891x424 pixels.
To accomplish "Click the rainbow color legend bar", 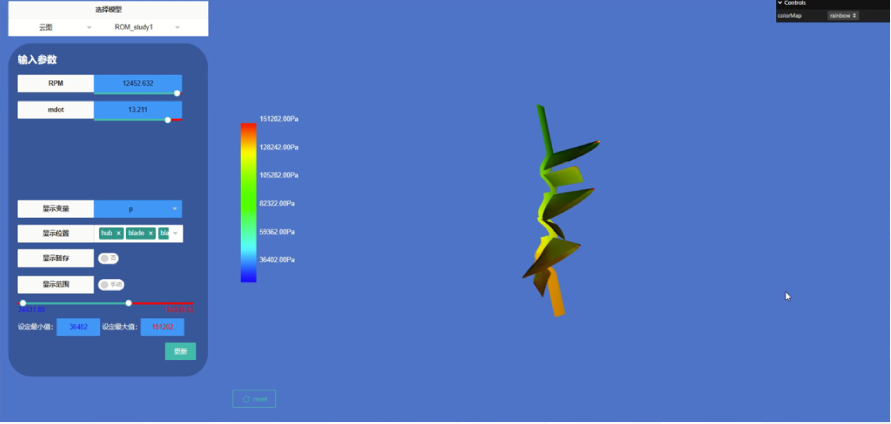I will click(x=248, y=202).
